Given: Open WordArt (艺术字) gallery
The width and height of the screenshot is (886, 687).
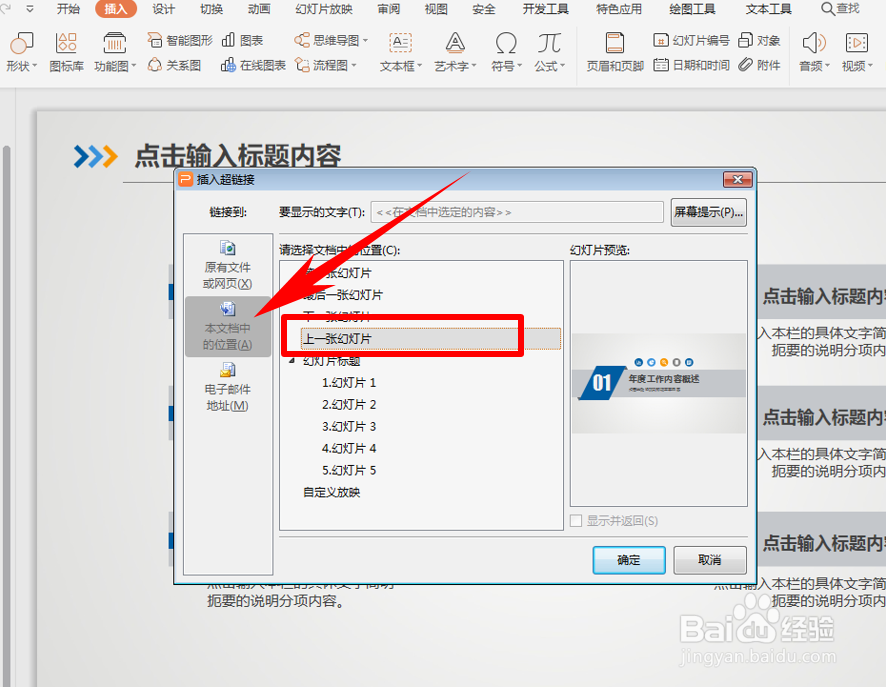Looking at the screenshot, I should pyautogui.click(x=455, y=52).
